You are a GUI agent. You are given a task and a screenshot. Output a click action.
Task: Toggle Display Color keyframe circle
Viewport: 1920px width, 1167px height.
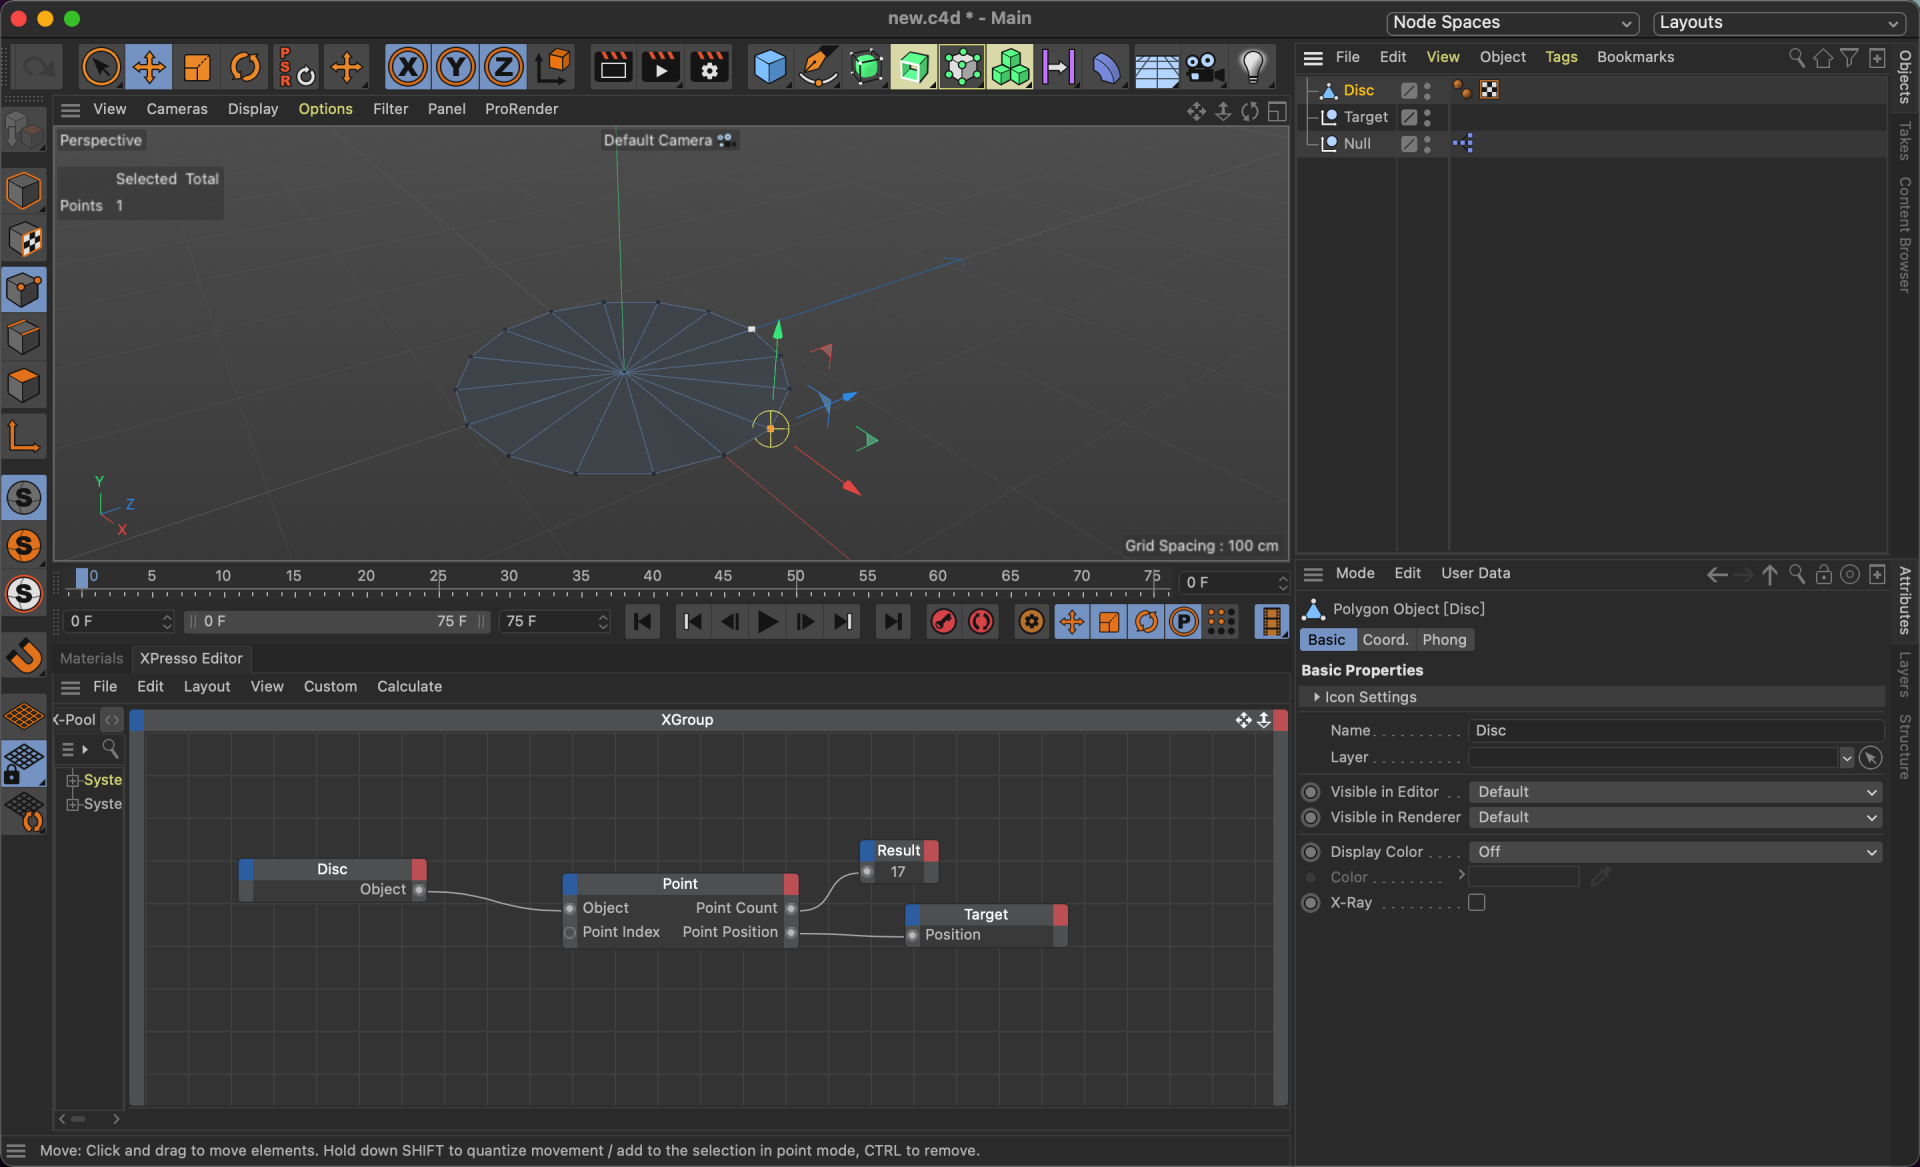pos(1311,852)
